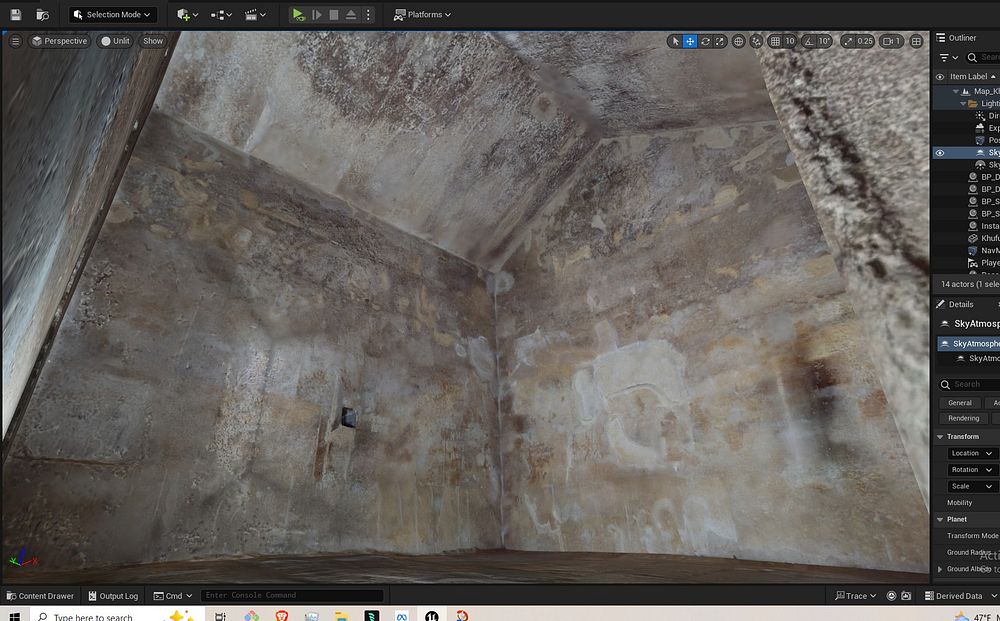Screen dimensions: 1000x621
Task: Switch viewport layout with grid icon
Action: coord(916,41)
